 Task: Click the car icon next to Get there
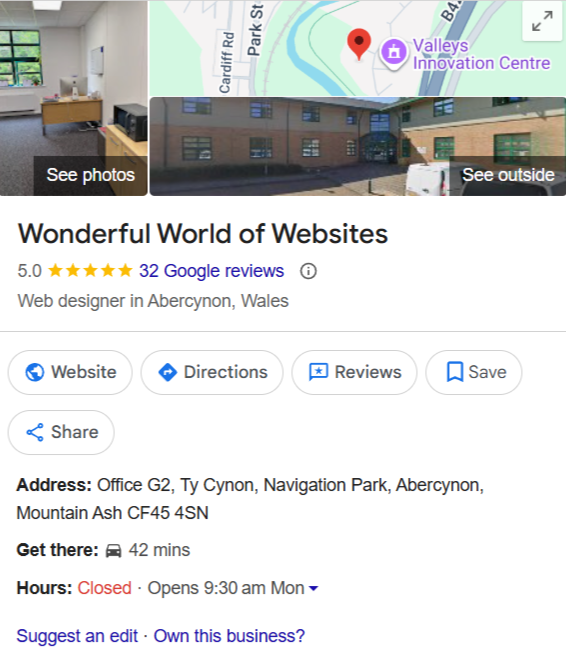(x=113, y=550)
